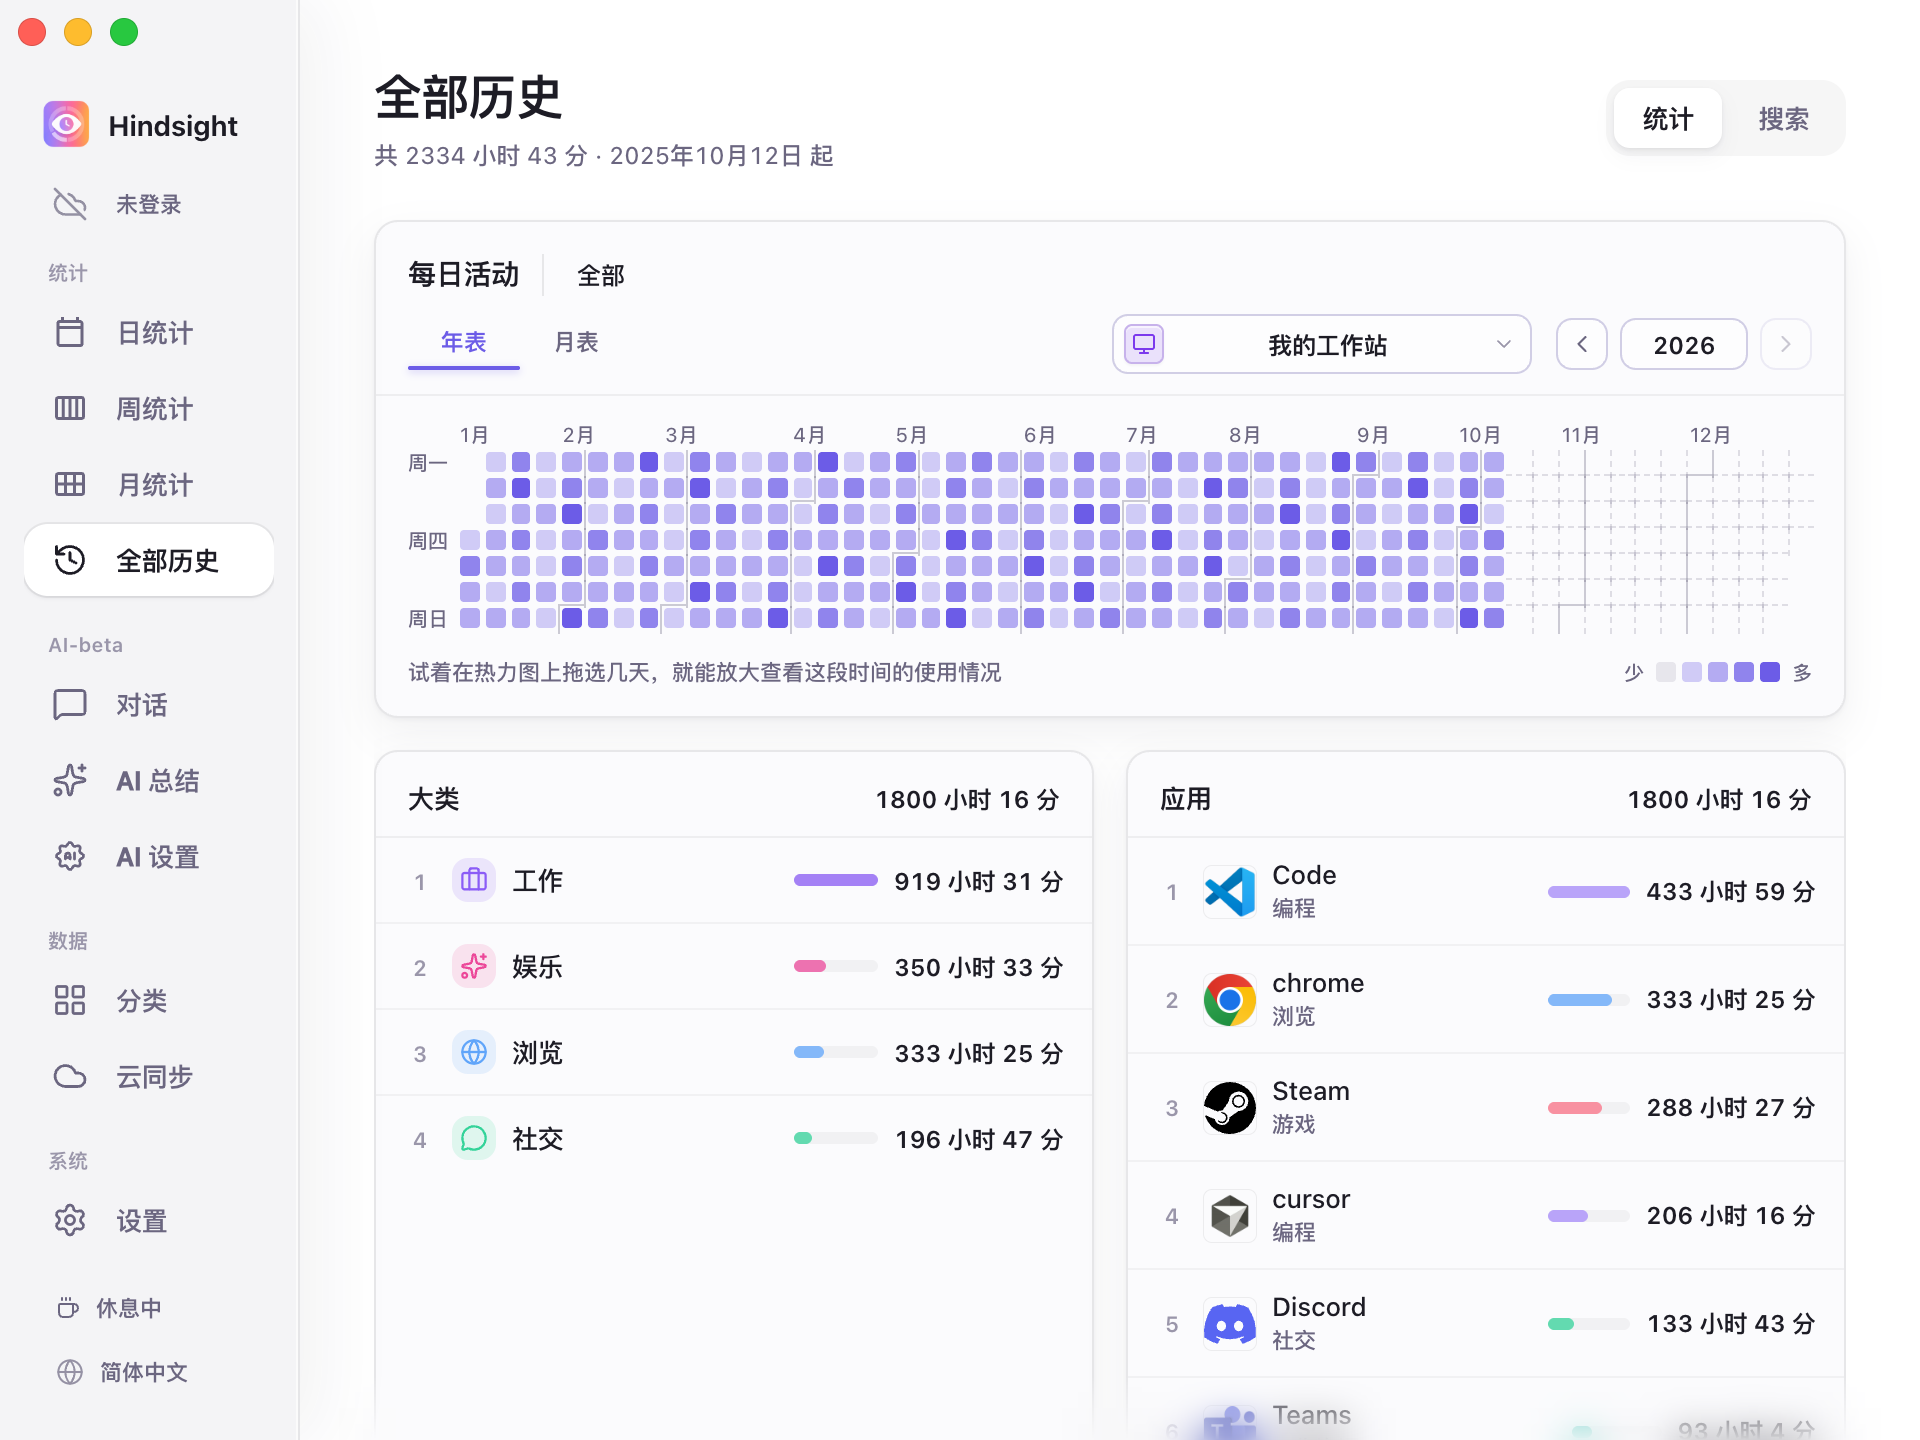Click the lightest legend swatch near 少
This screenshot has height=1440, width=1920.
[1666, 672]
